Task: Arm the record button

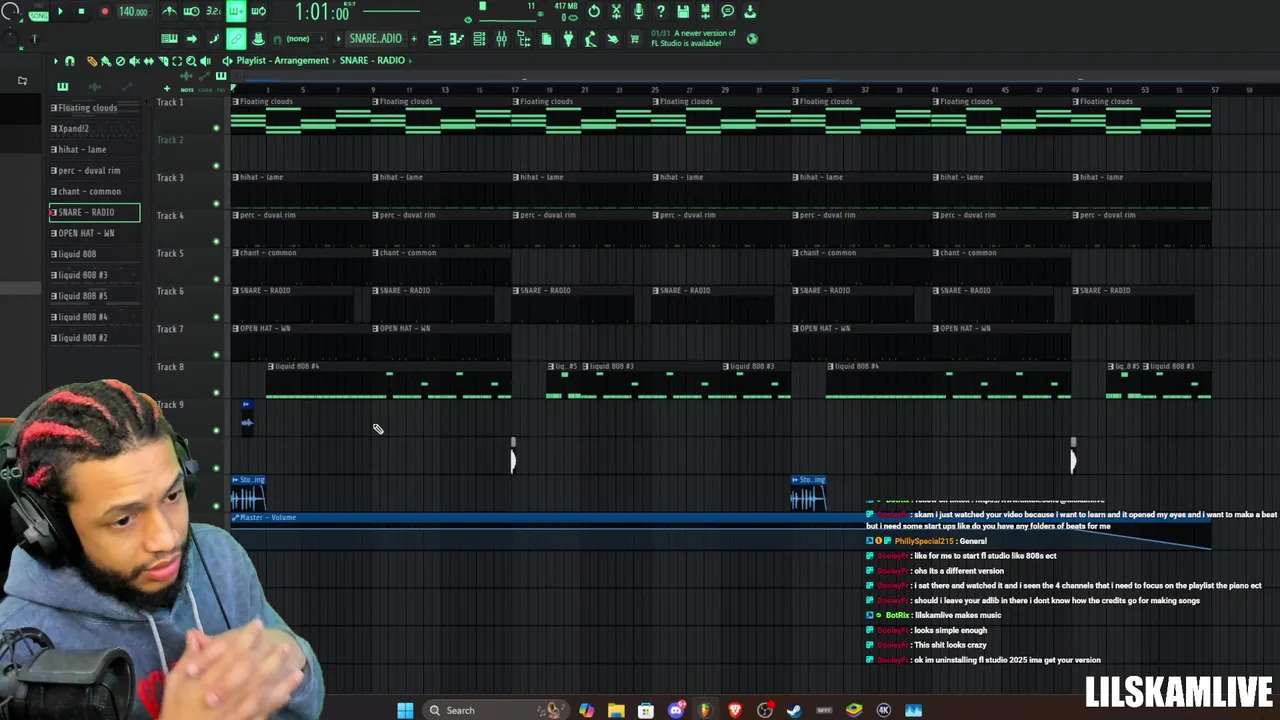Action: click(x=105, y=11)
